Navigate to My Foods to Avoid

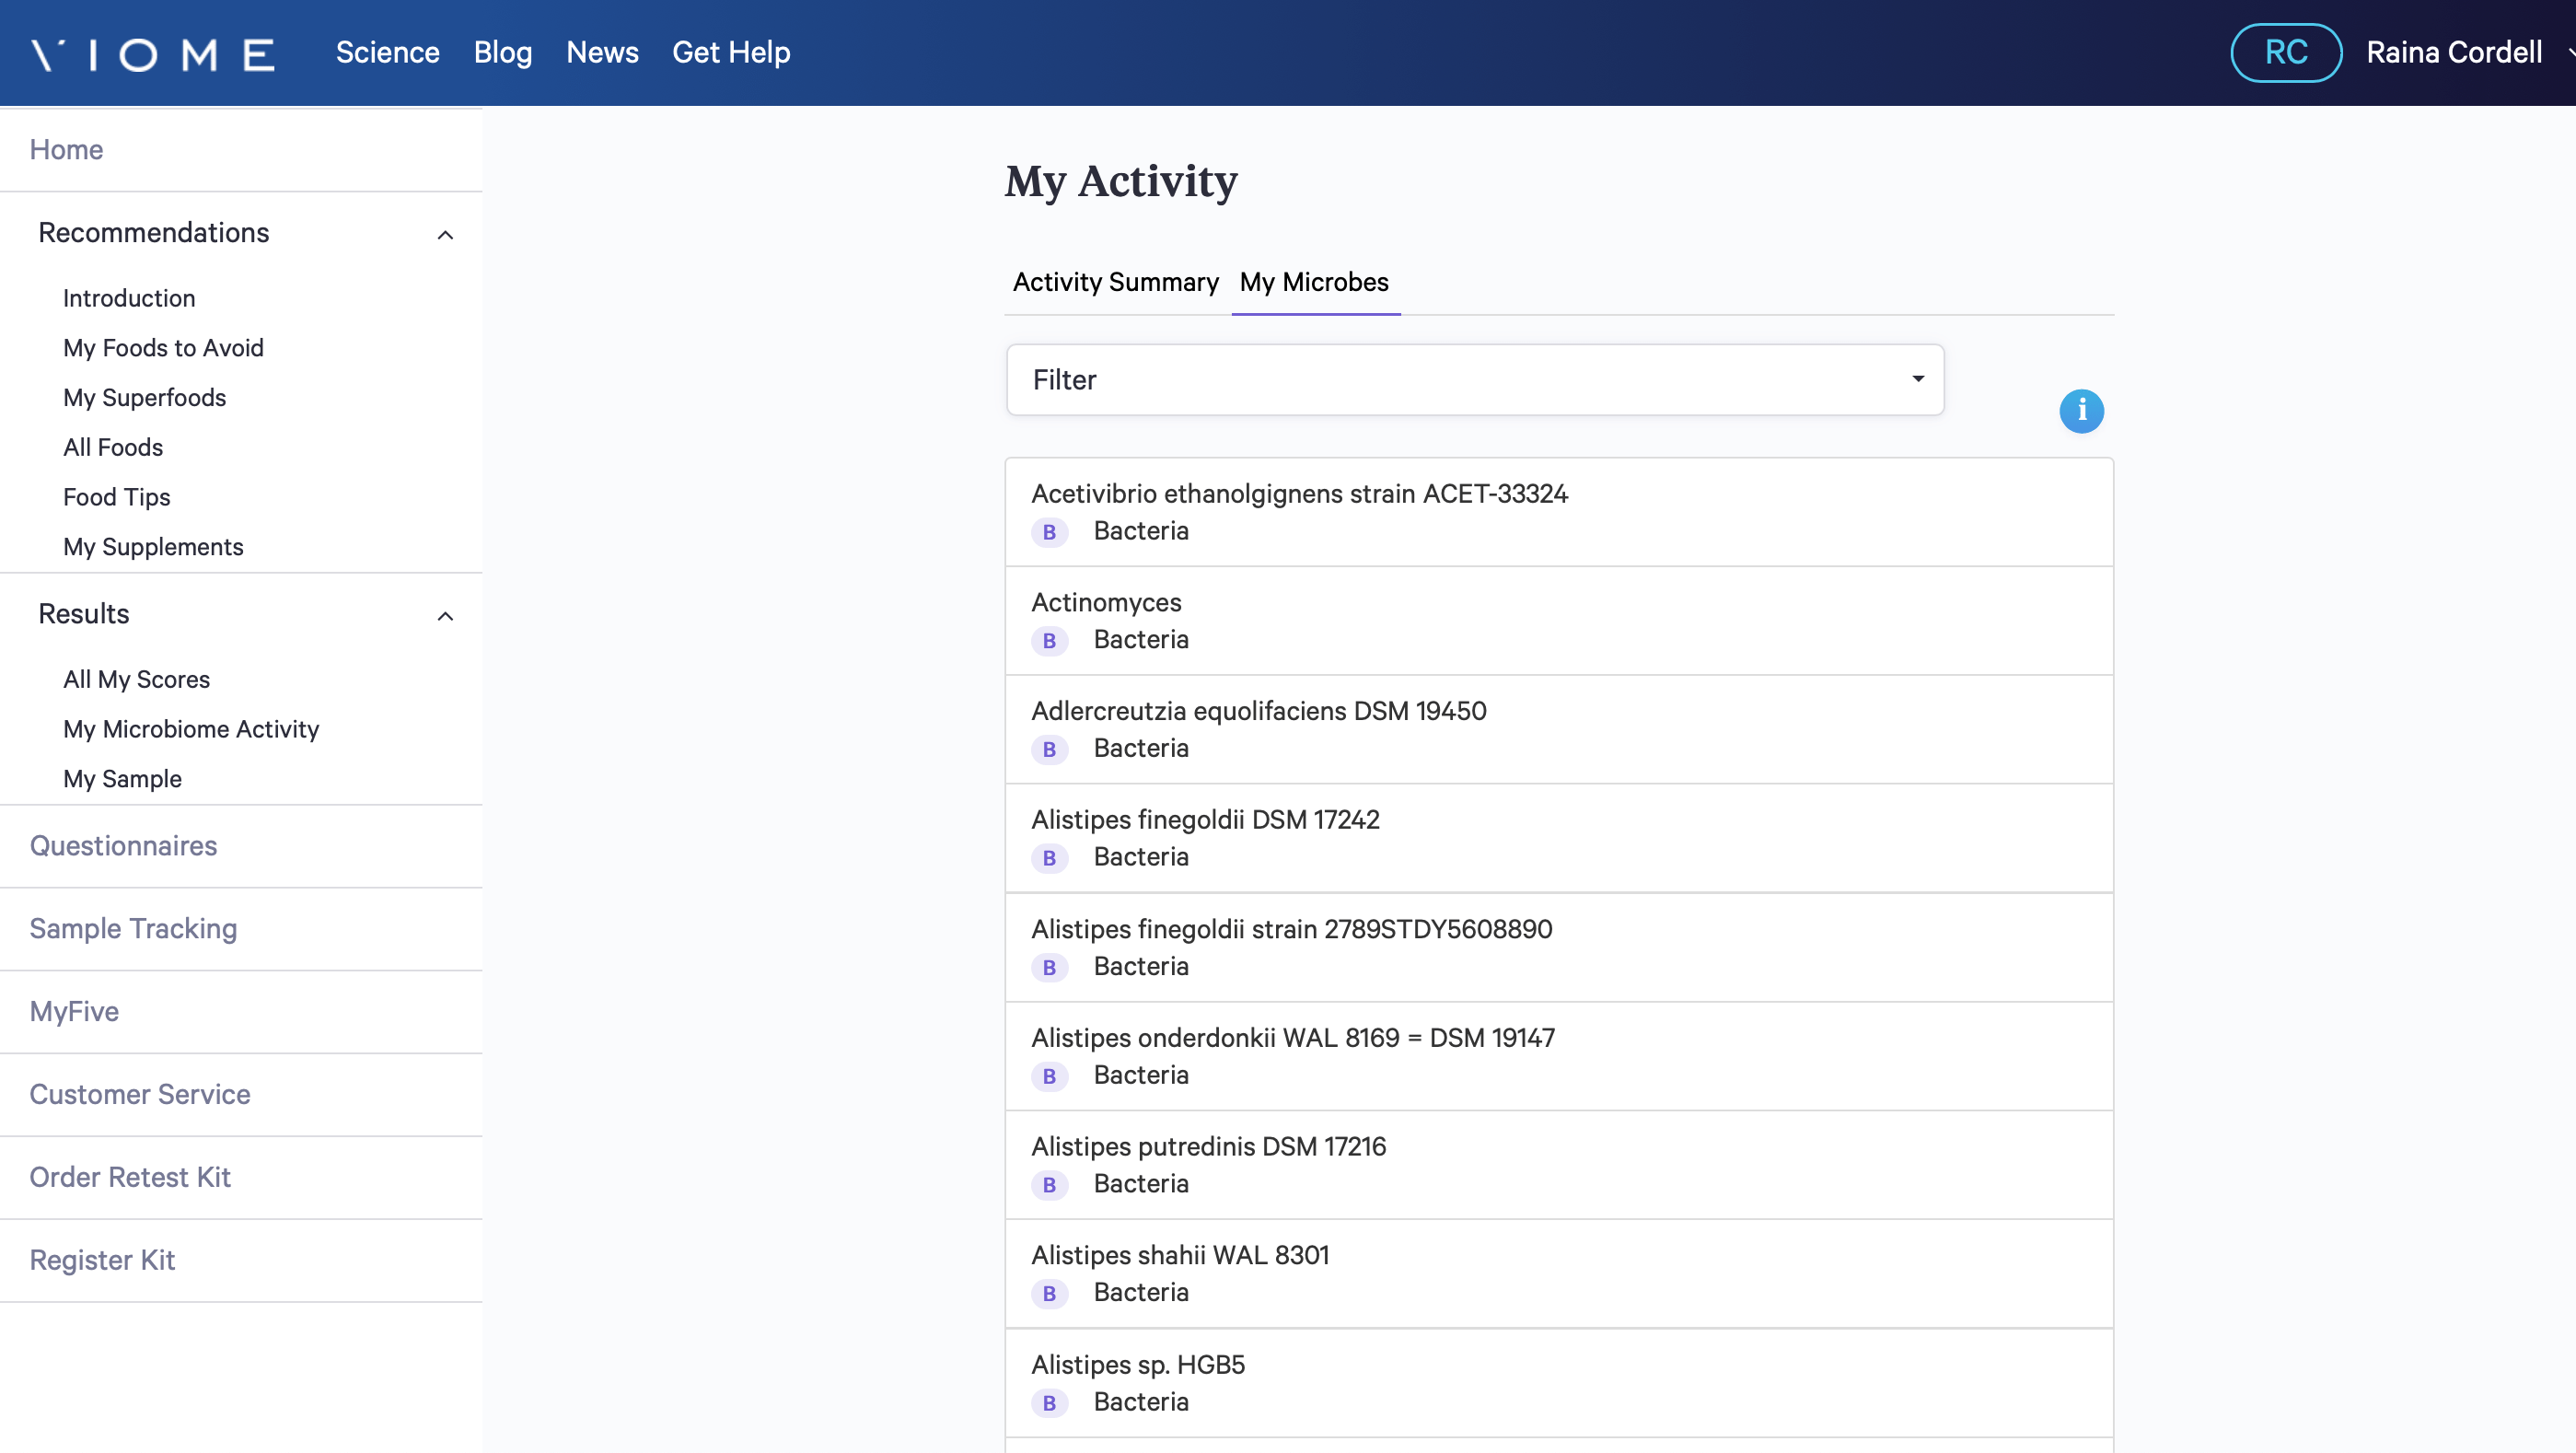pyautogui.click(x=163, y=347)
